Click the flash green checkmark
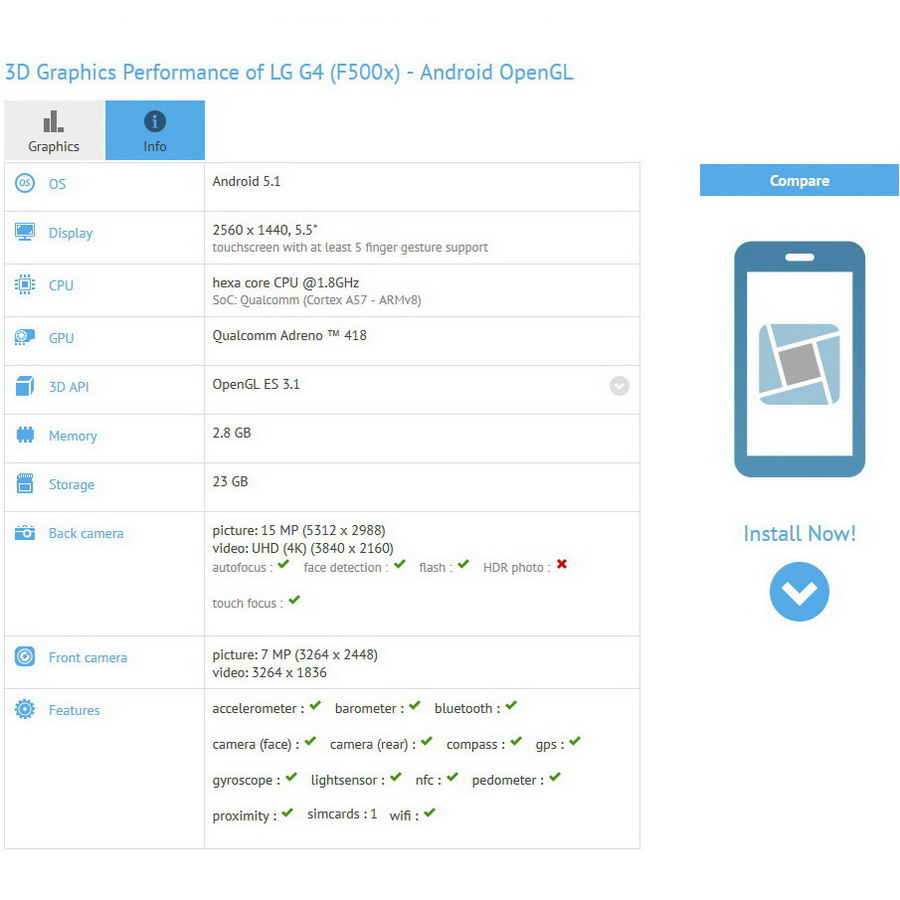Image resolution: width=900 pixels, height=900 pixels. point(463,564)
